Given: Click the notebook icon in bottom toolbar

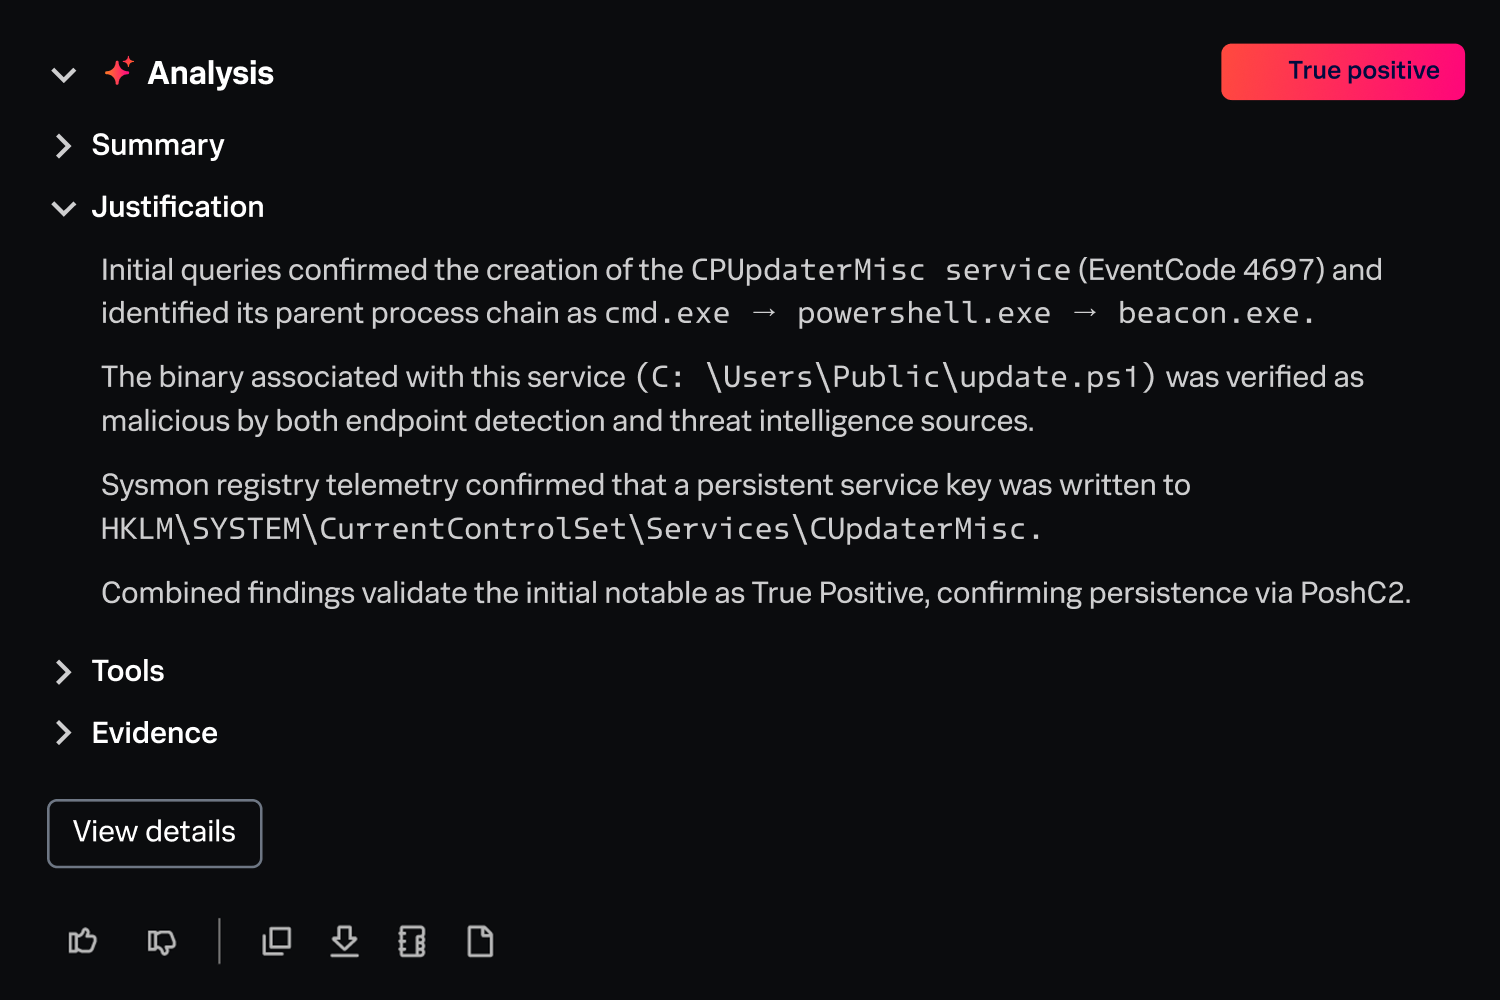Looking at the screenshot, I should (x=412, y=941).
